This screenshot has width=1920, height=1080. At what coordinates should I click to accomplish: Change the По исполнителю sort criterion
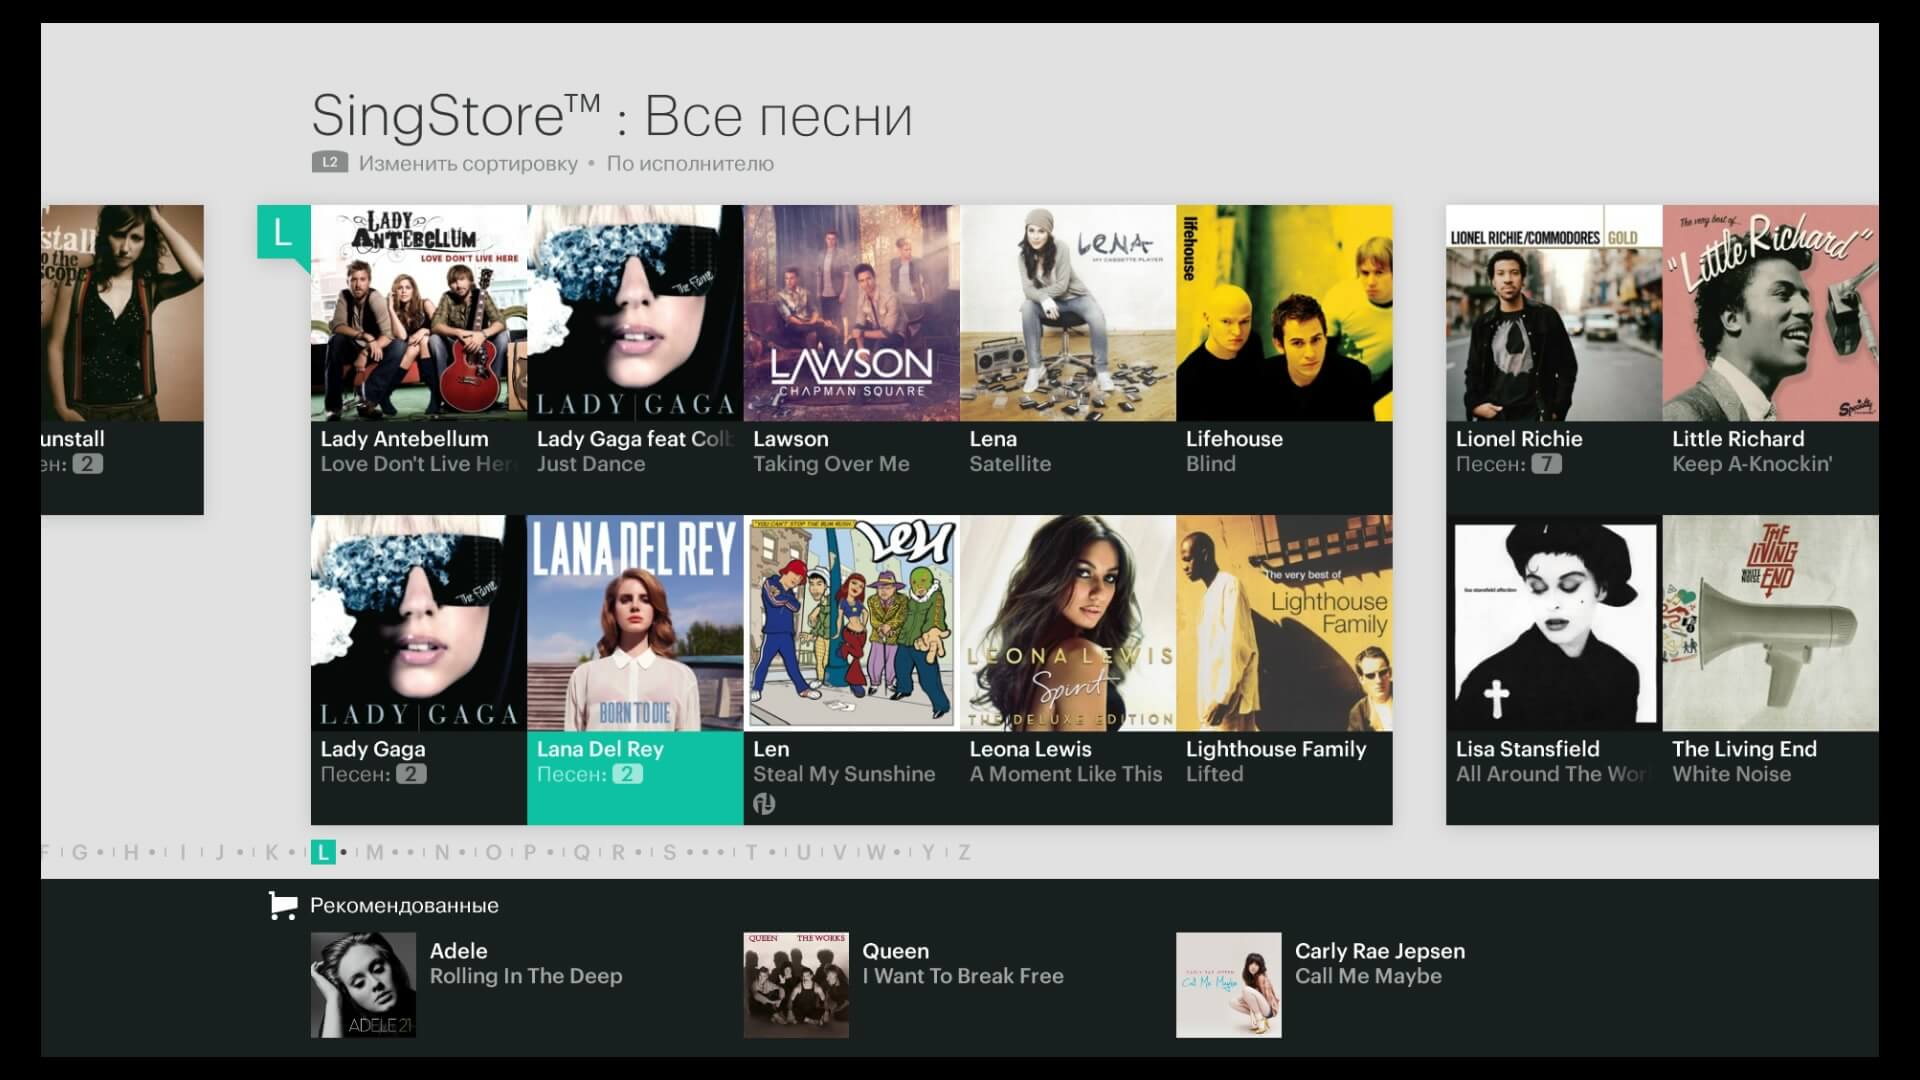690,163
